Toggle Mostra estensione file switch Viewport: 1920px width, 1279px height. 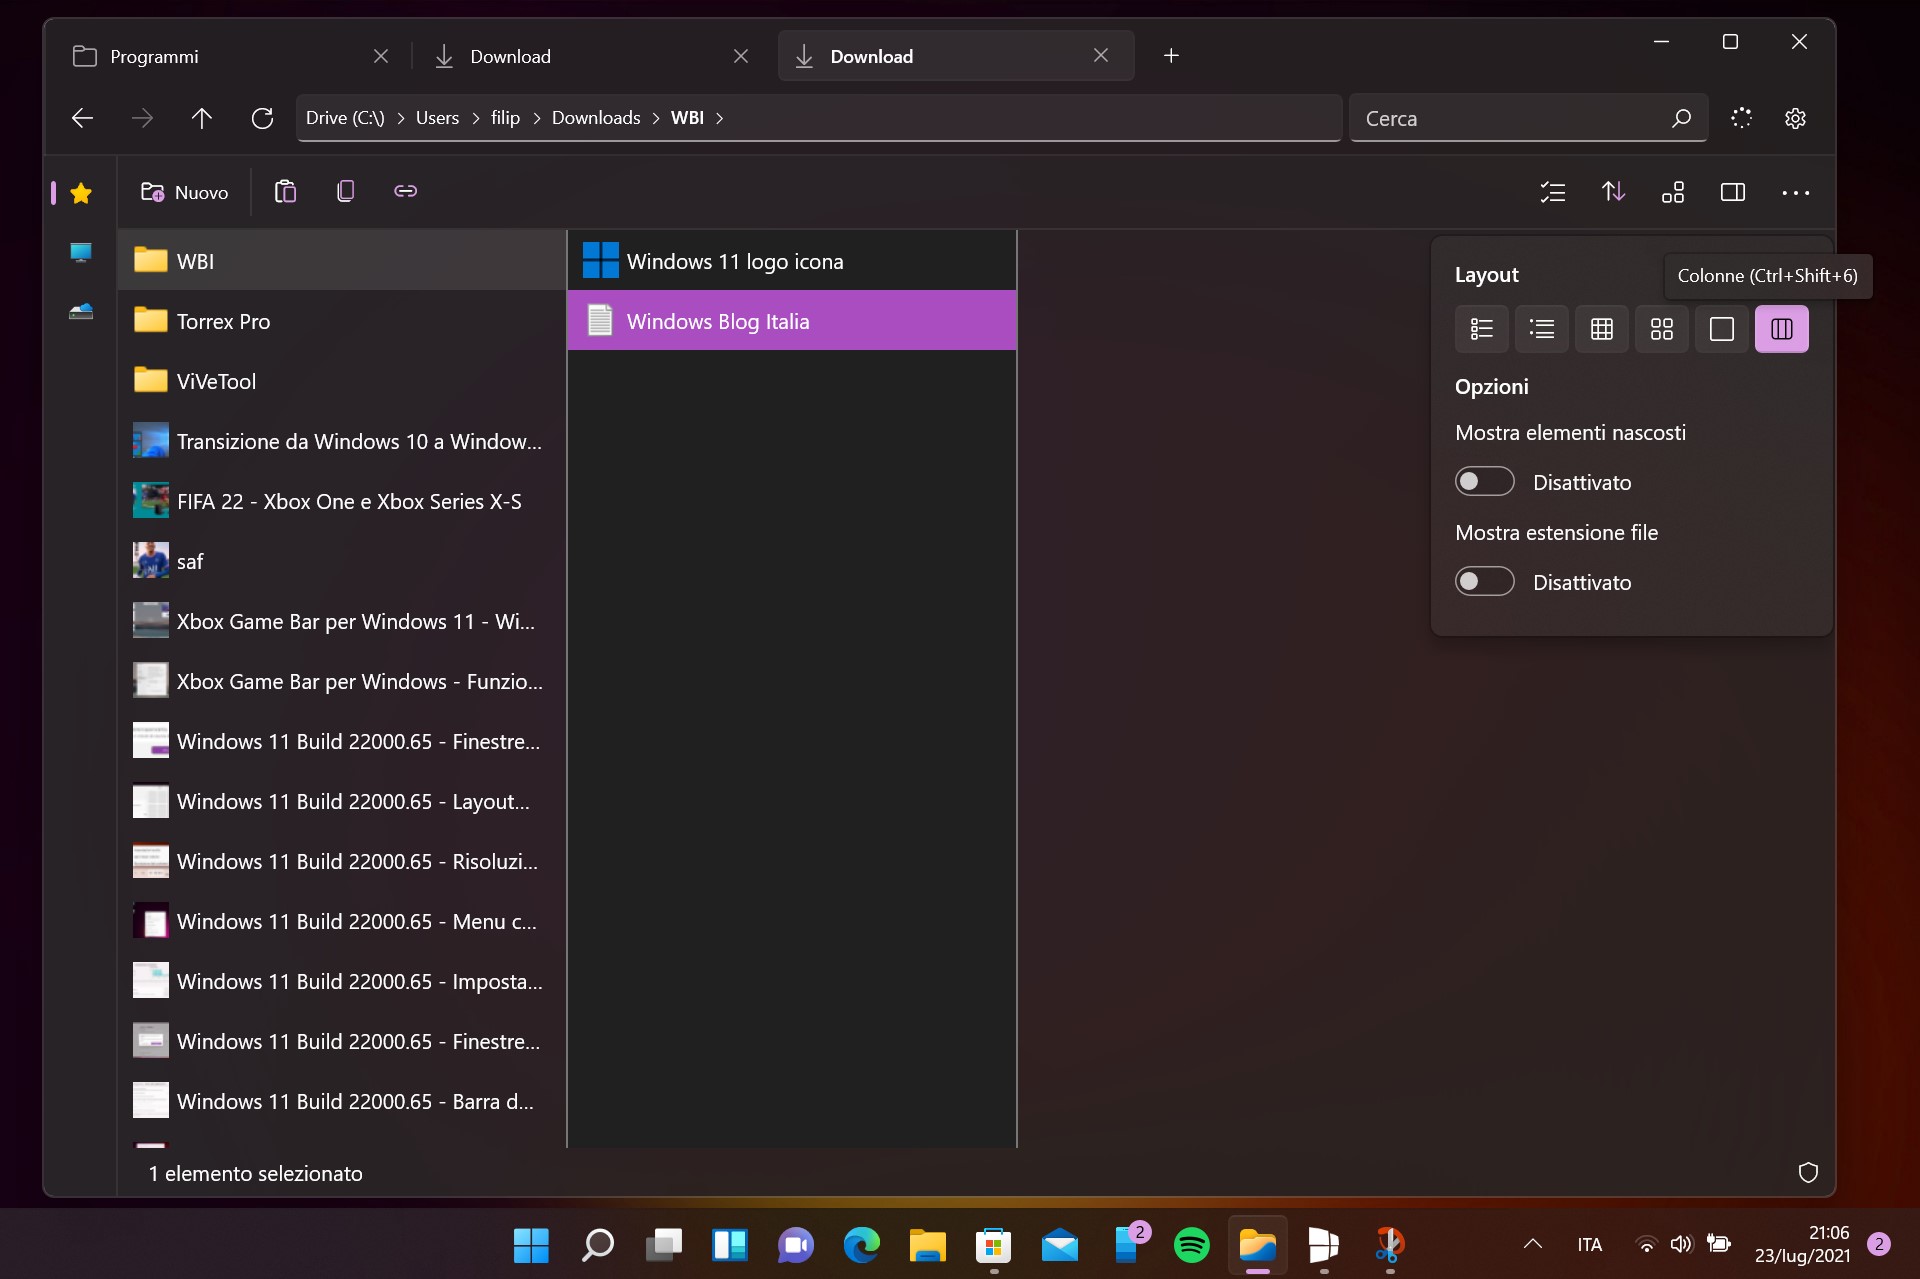[x=1485, y=582]
